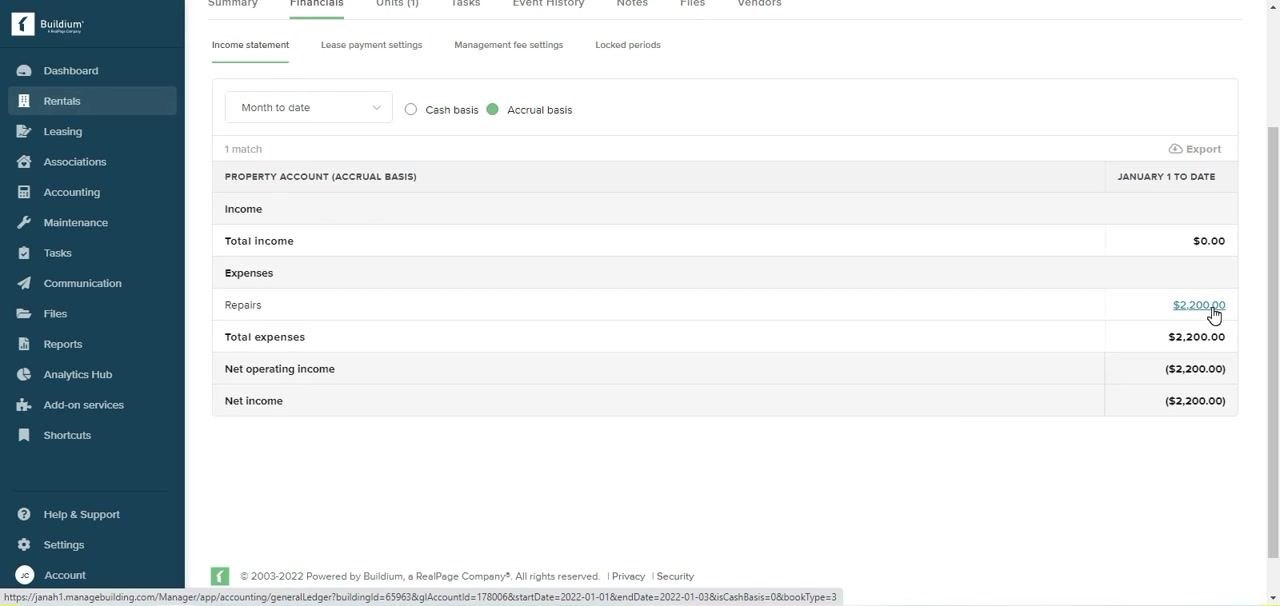Screen dimensions: 1280x606
Task: Click the Net operating income label
Action: 280,369
